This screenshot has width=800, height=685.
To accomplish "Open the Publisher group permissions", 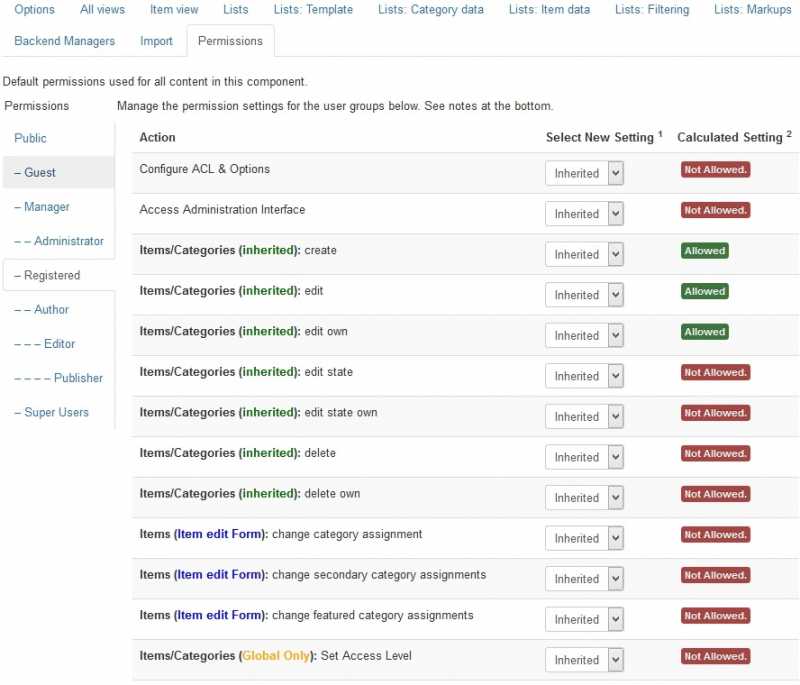I will click(60, 378).
